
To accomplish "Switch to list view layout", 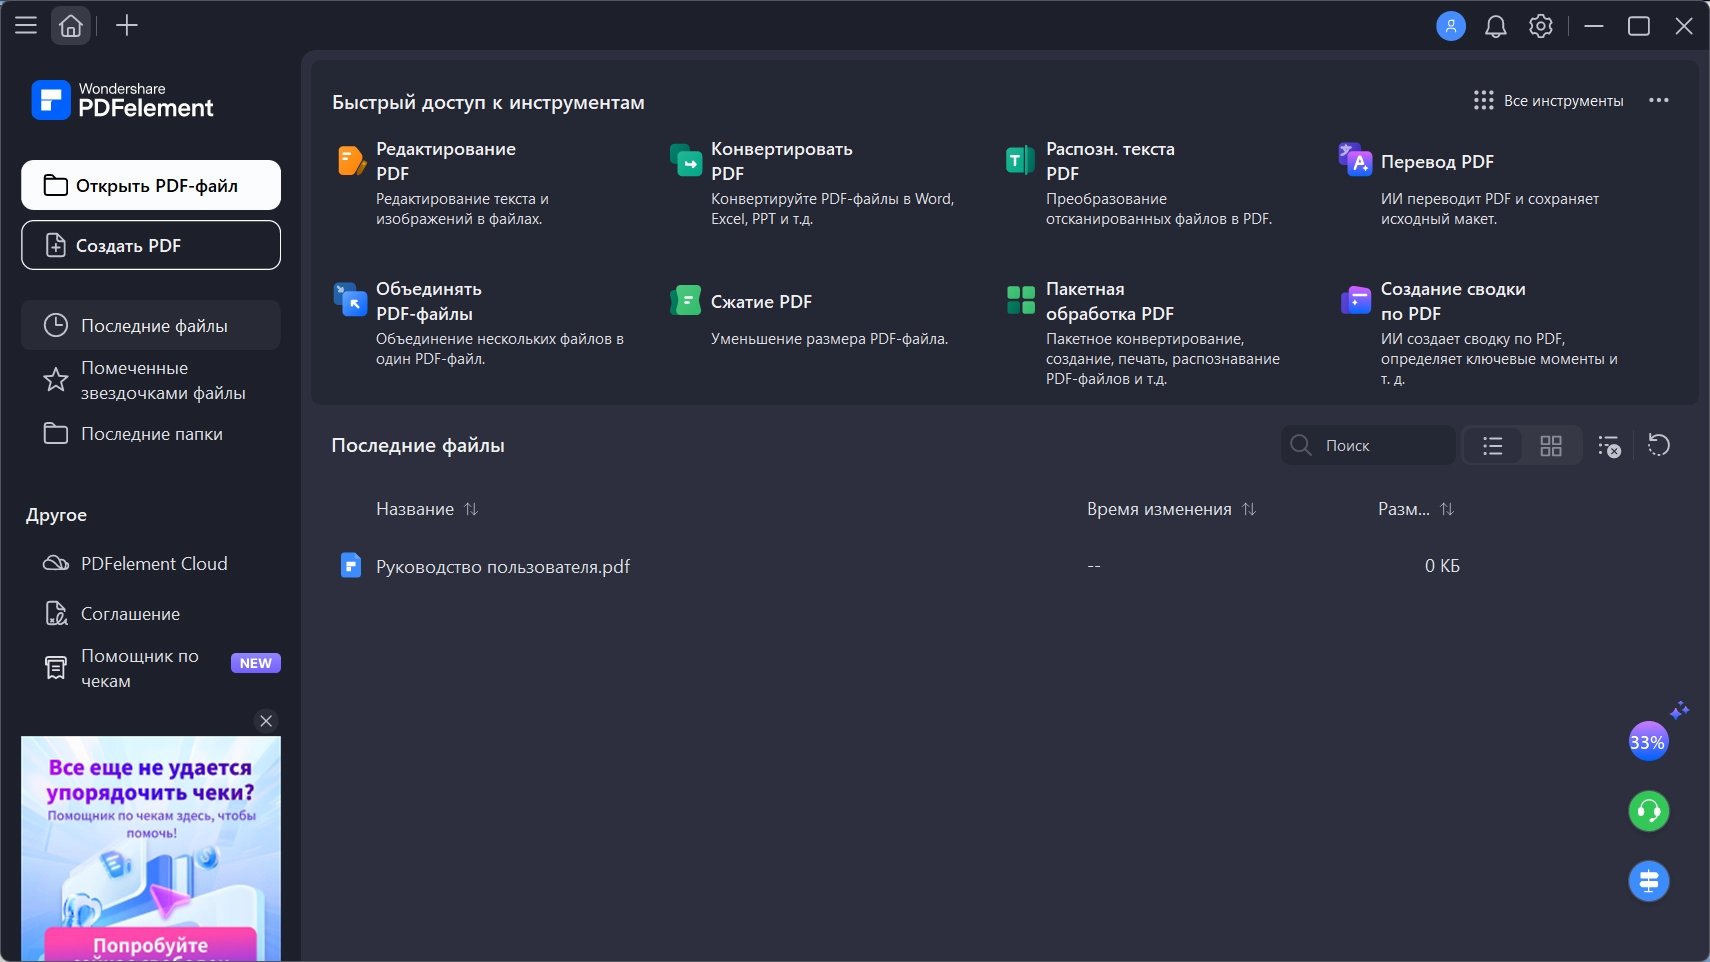I will click(1492, 446).
